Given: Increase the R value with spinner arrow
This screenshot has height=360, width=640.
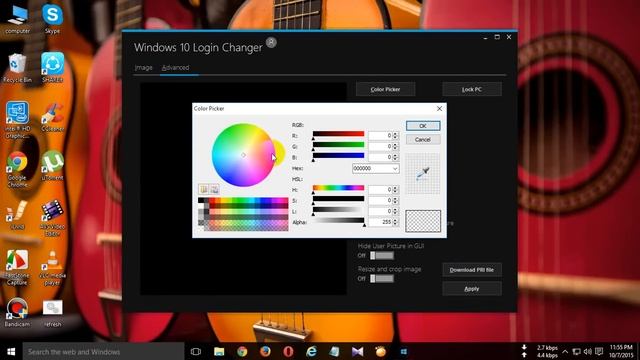Looking at the screenshot, I should (x=395, y=133).
